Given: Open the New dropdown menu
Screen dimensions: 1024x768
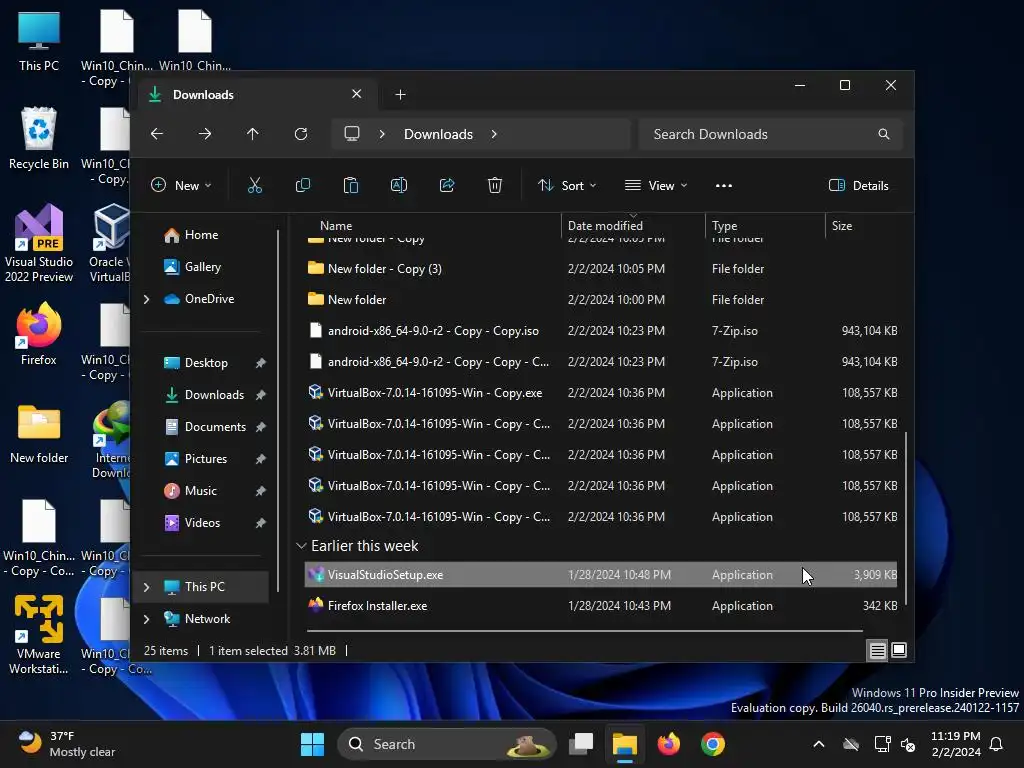Looking at the screenshot, I should click(x=181, y=185).
